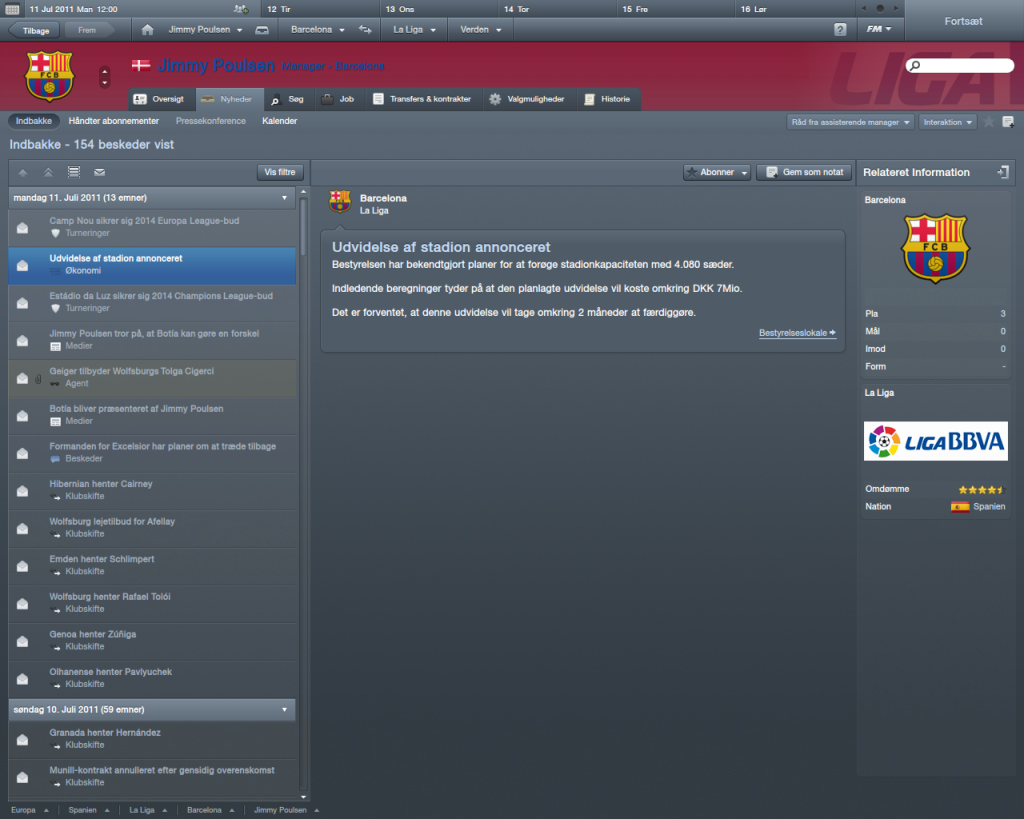
Task: Switch to Transfers & kontrakter tab
Action: click(x=422, y=99)
